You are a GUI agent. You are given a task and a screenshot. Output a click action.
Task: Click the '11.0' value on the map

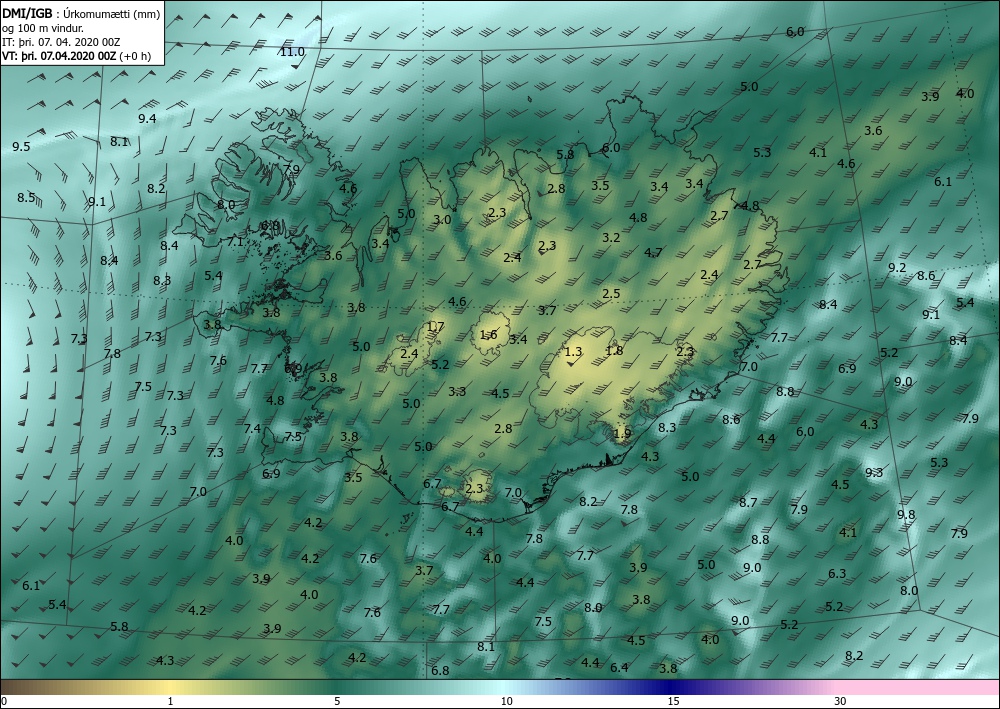(293, 52)
